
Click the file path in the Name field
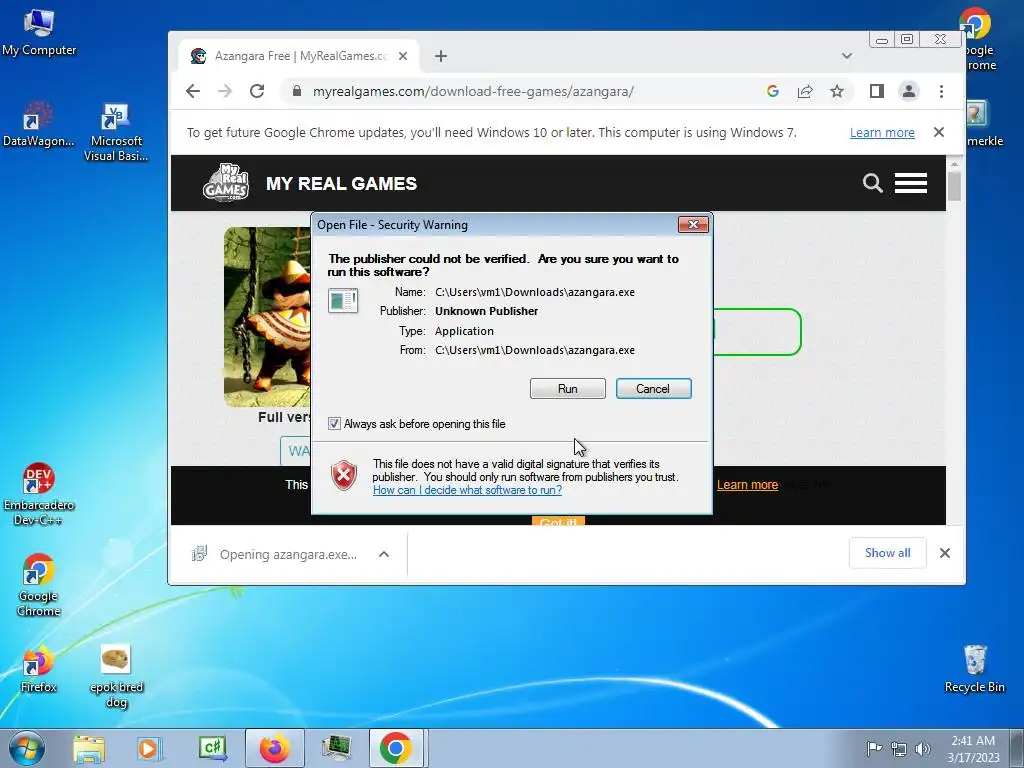[x=535, y=292]
